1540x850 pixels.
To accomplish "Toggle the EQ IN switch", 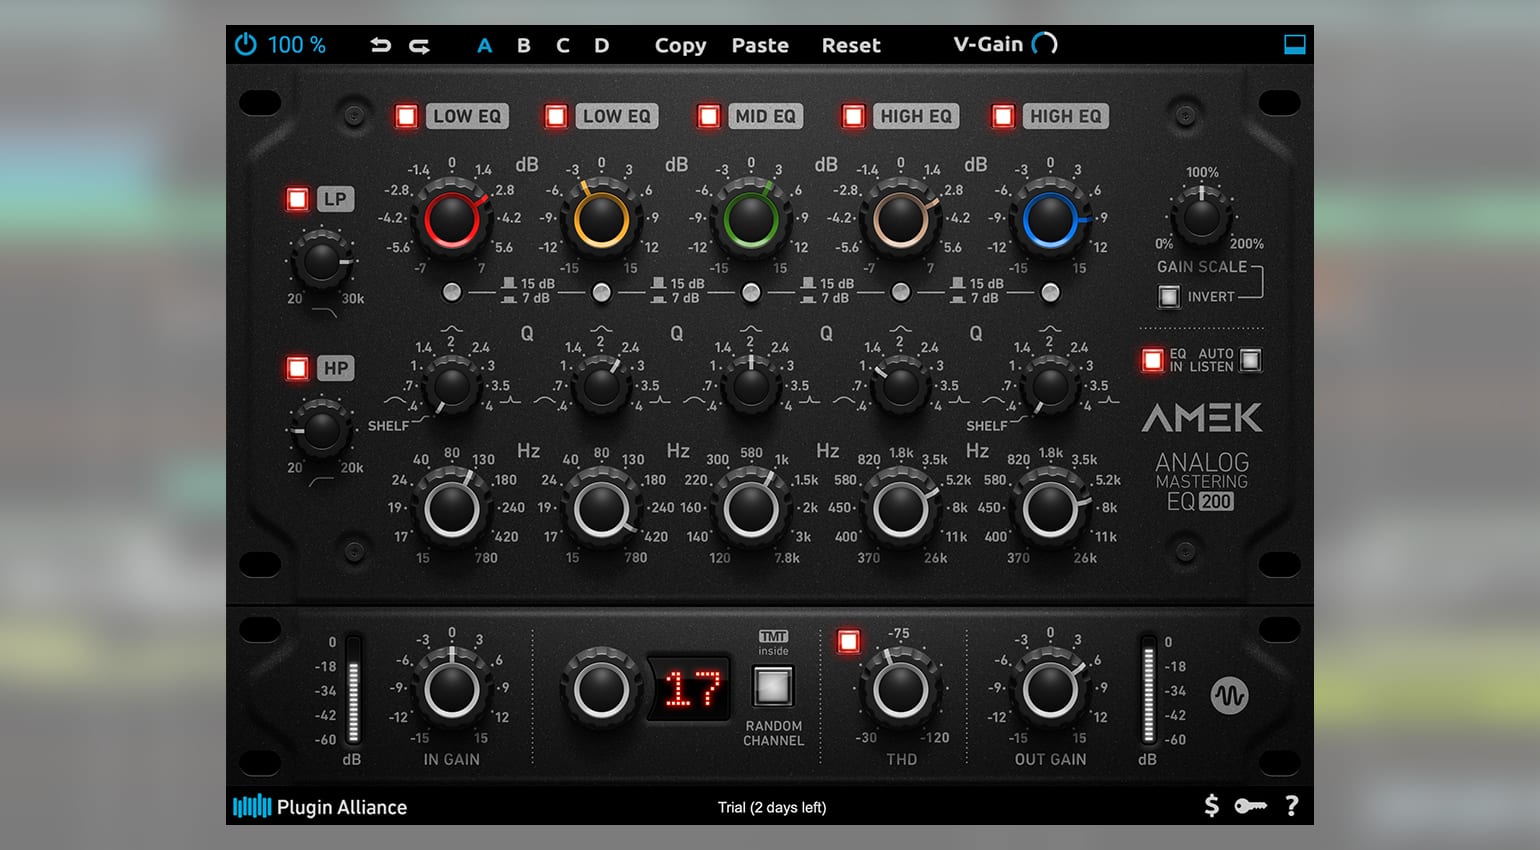I will coord(1152,360).
